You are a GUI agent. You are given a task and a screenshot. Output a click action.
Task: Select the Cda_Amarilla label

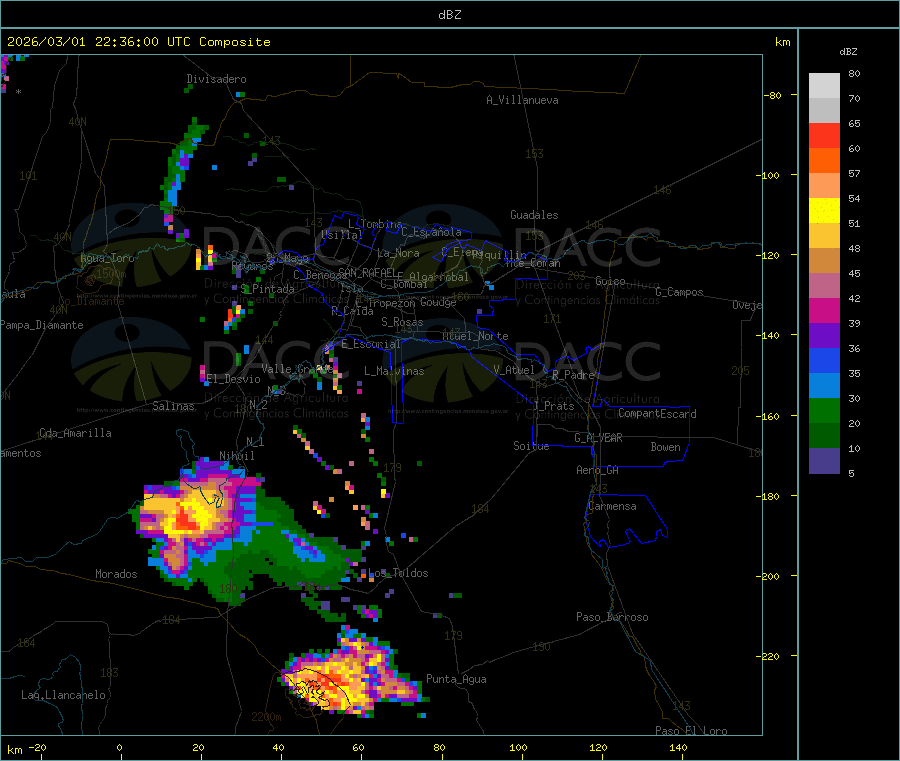point(75,433)
